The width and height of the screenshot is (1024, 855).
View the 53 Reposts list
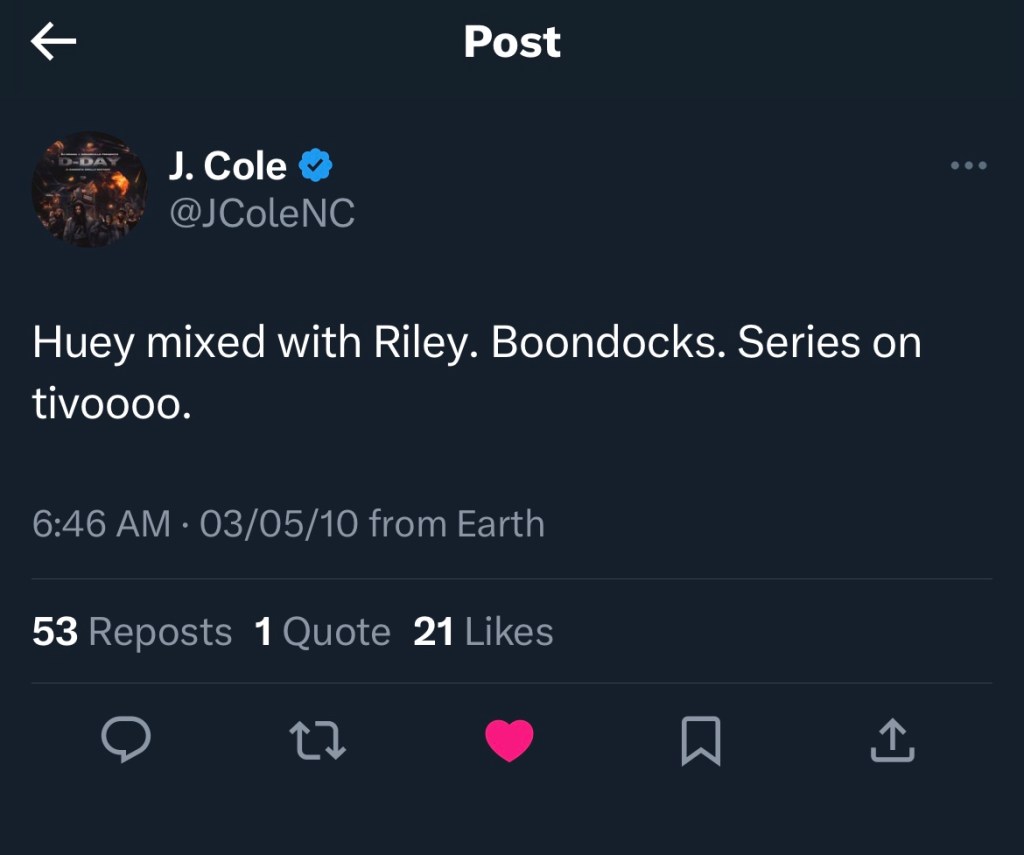[132, 632]
